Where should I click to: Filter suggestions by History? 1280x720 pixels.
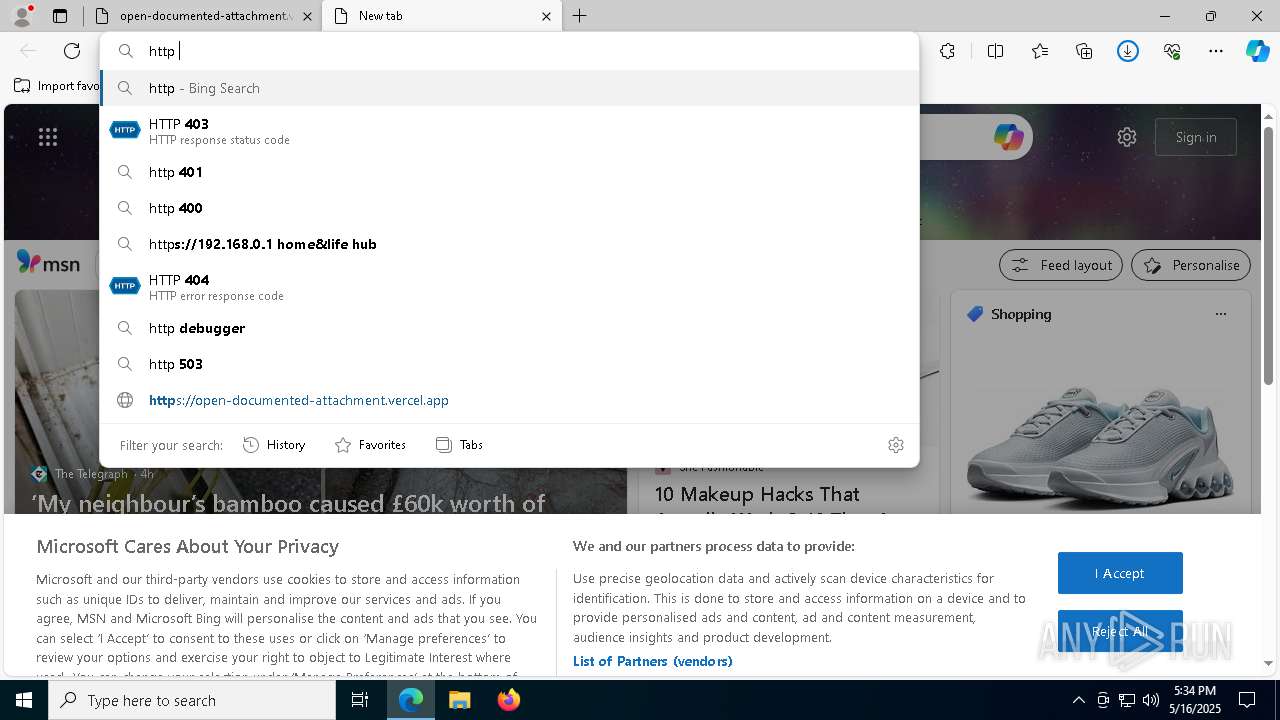[x=274, y=445]
